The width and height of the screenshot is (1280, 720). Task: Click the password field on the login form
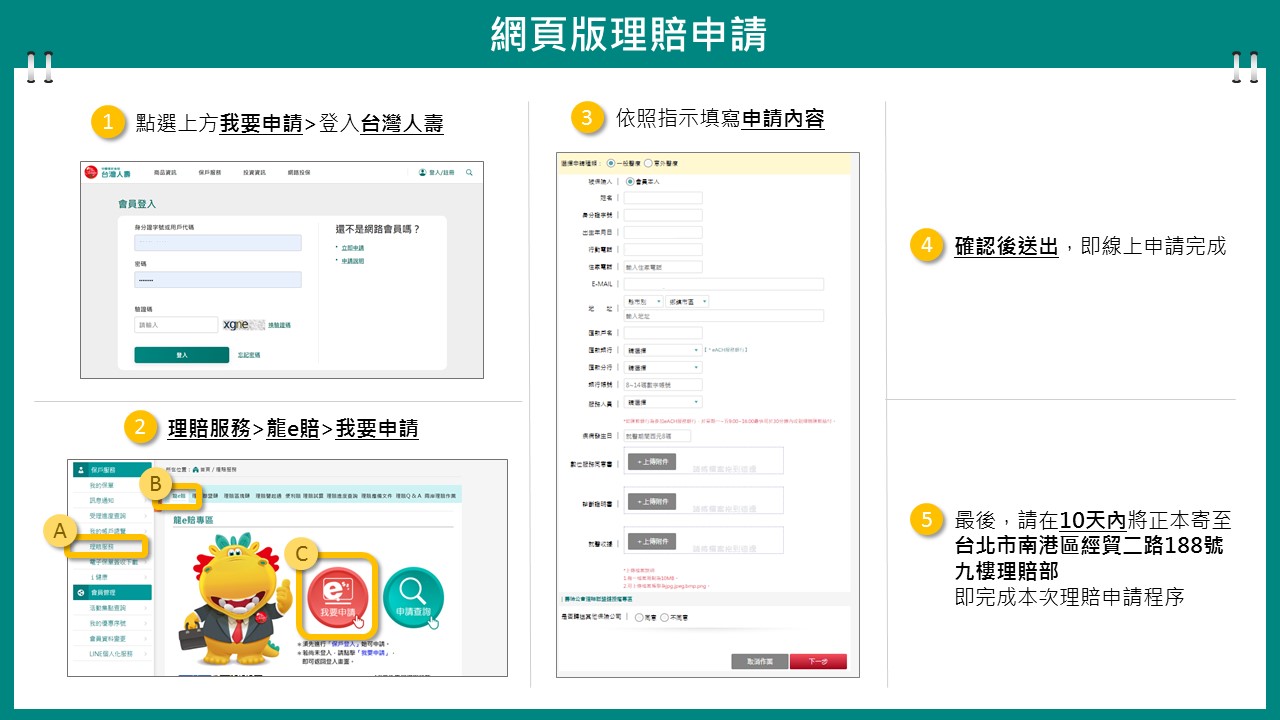click(218, 280)
